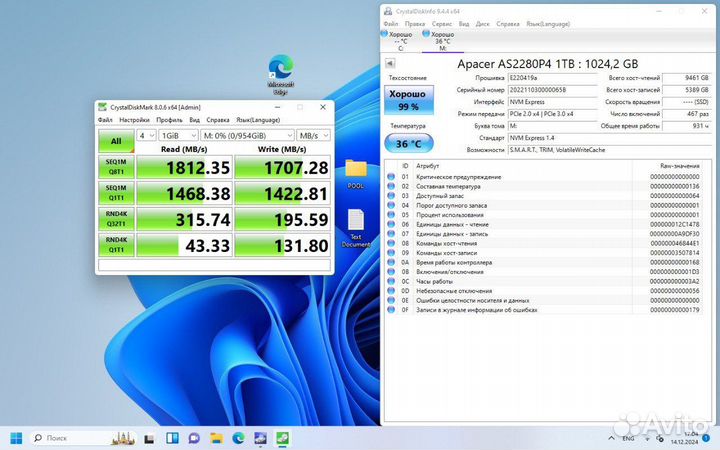The width and height of the screenshot is (720, 450).
Task: Open Профиль menu in CrystalDiskMark
Action: pos(169,120)
